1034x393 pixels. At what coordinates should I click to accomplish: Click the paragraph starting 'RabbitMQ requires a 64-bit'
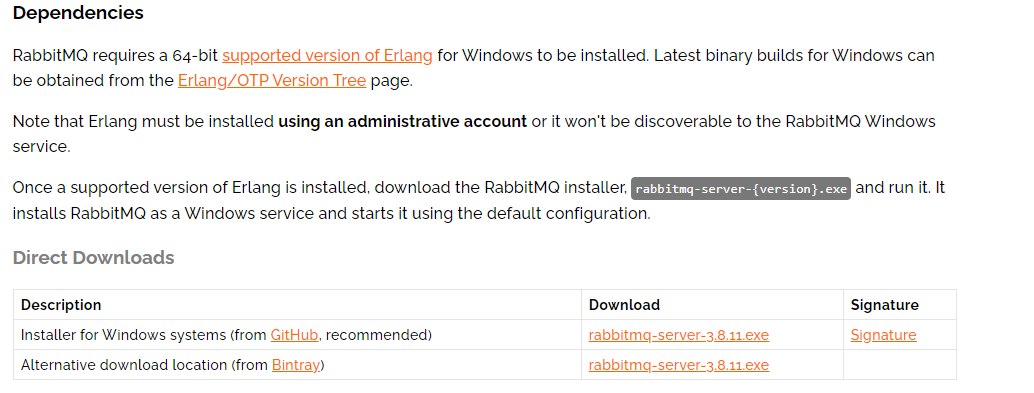point(473,68)
